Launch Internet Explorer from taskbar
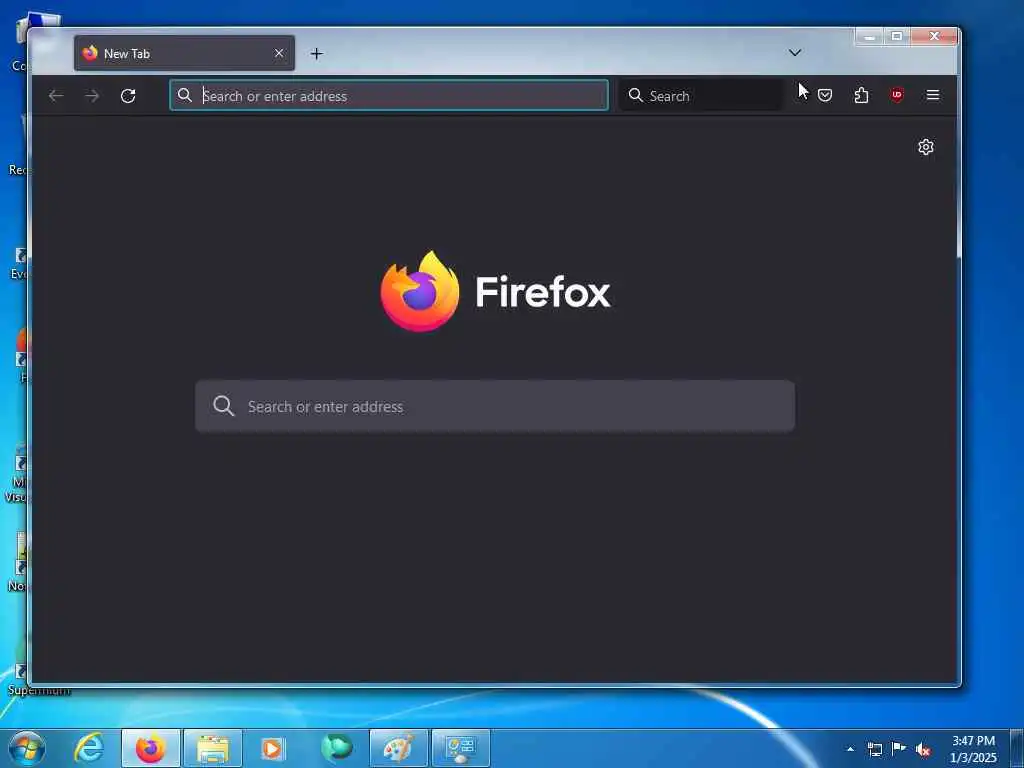Screen dimensions: 1024x768 pyautogui.click(x=89, y=748)
